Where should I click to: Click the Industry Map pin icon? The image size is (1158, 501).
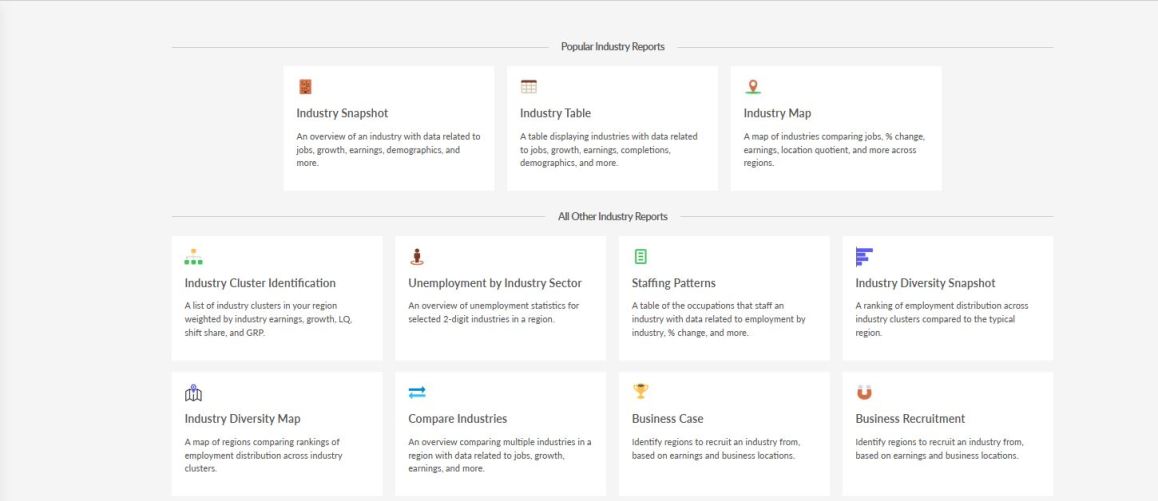[x=753, y=86]
